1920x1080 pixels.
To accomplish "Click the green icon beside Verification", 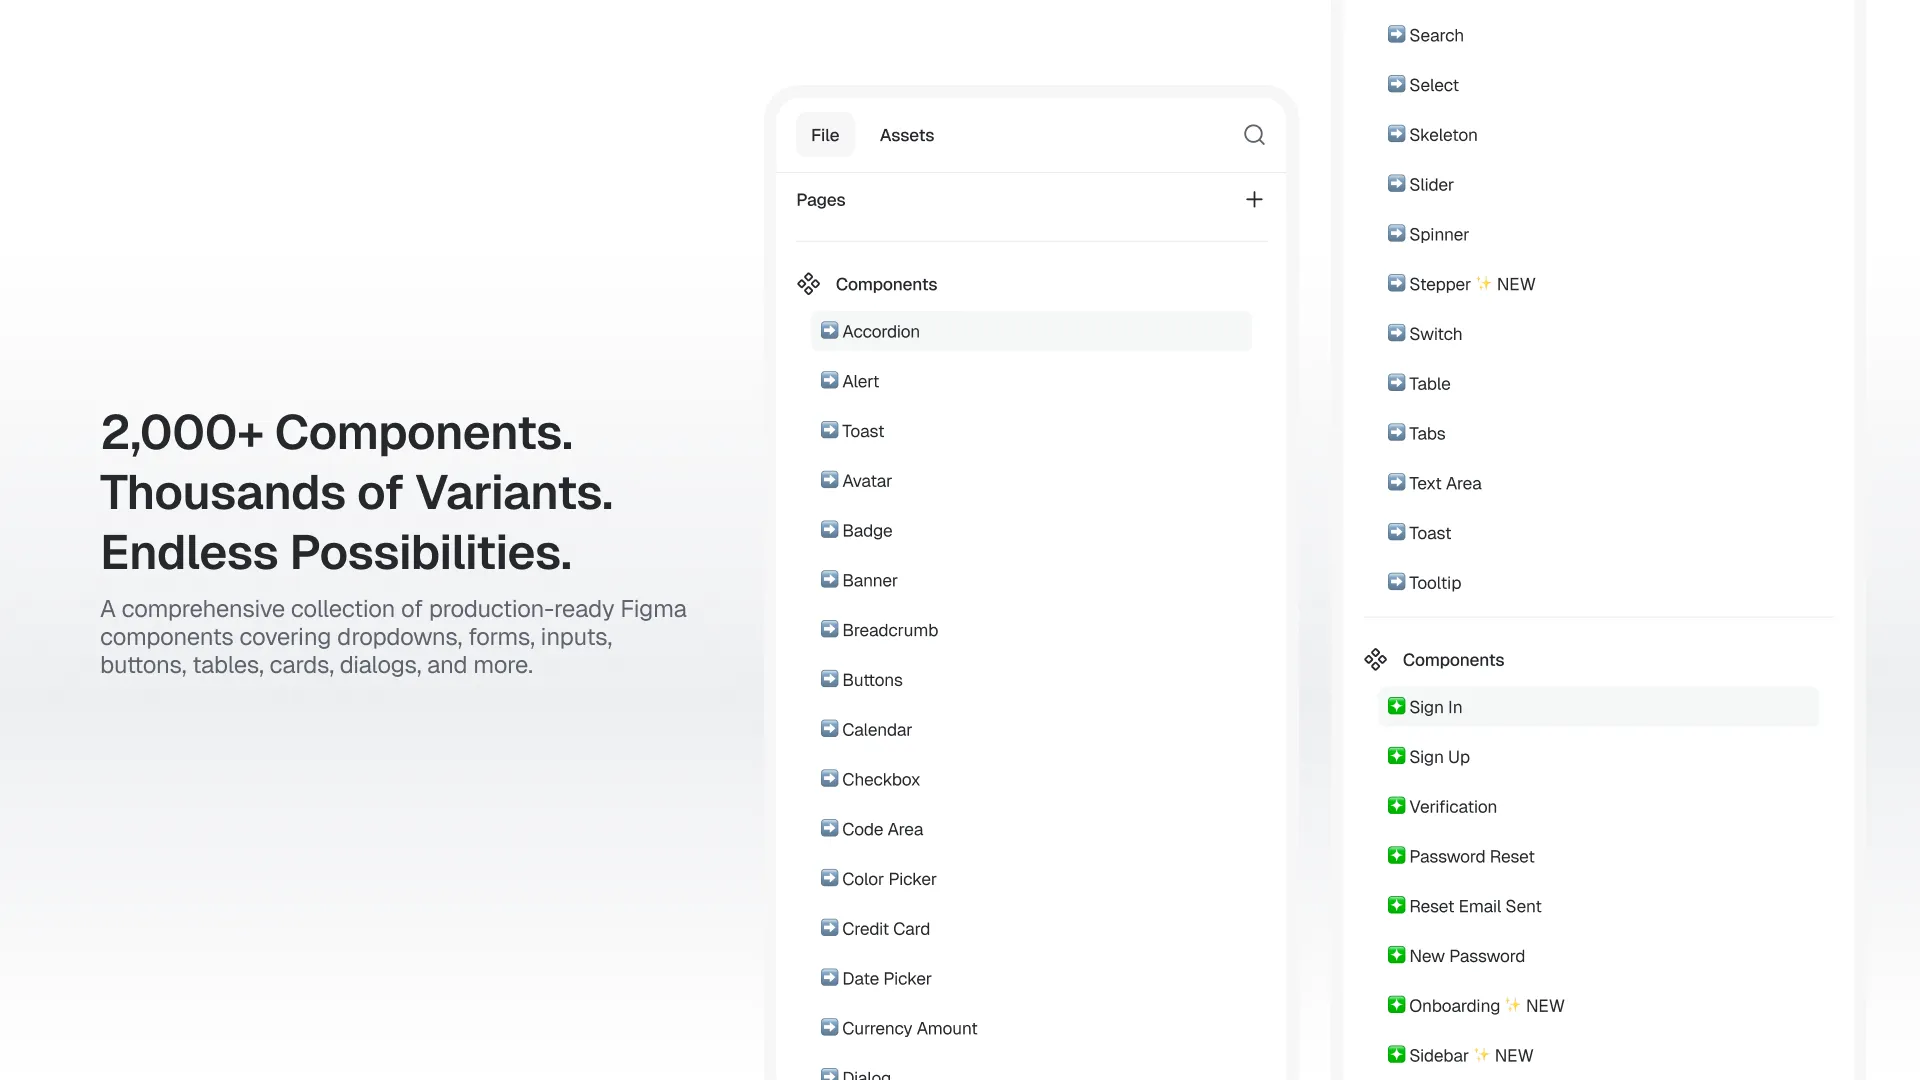I will tap(1396, 806).
